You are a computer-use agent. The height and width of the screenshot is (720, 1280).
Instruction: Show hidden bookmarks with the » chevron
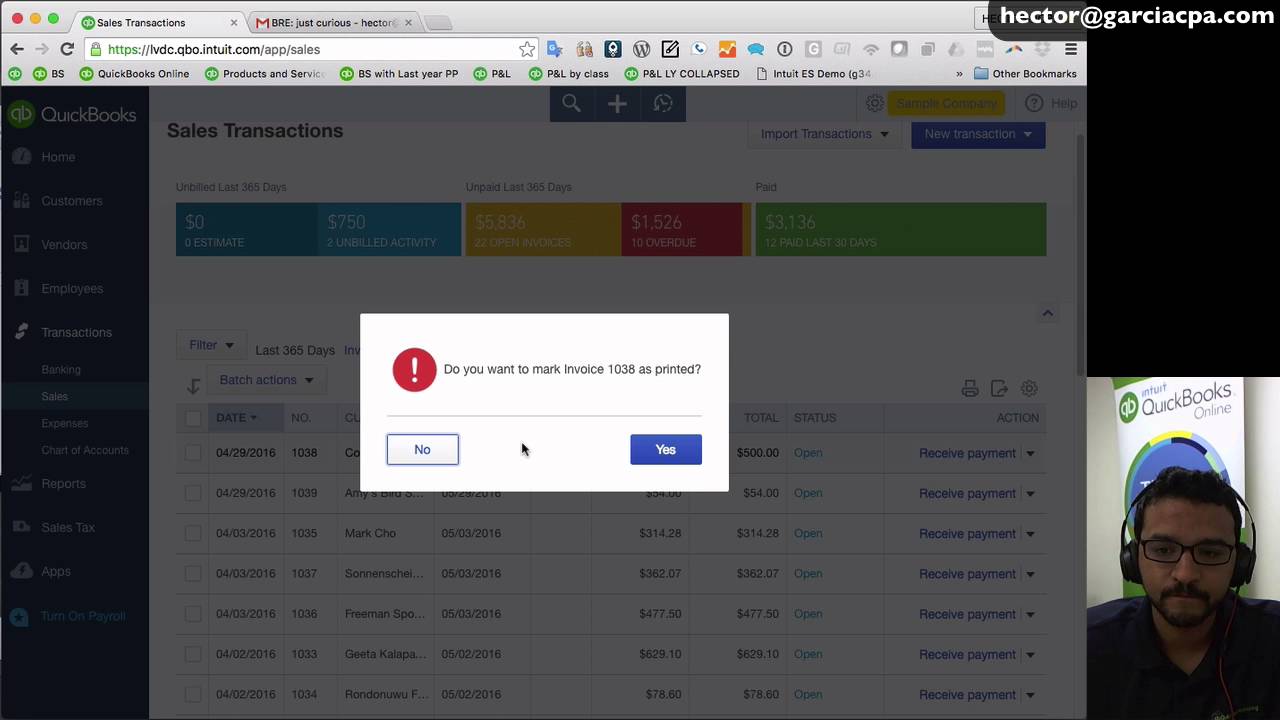959,73
